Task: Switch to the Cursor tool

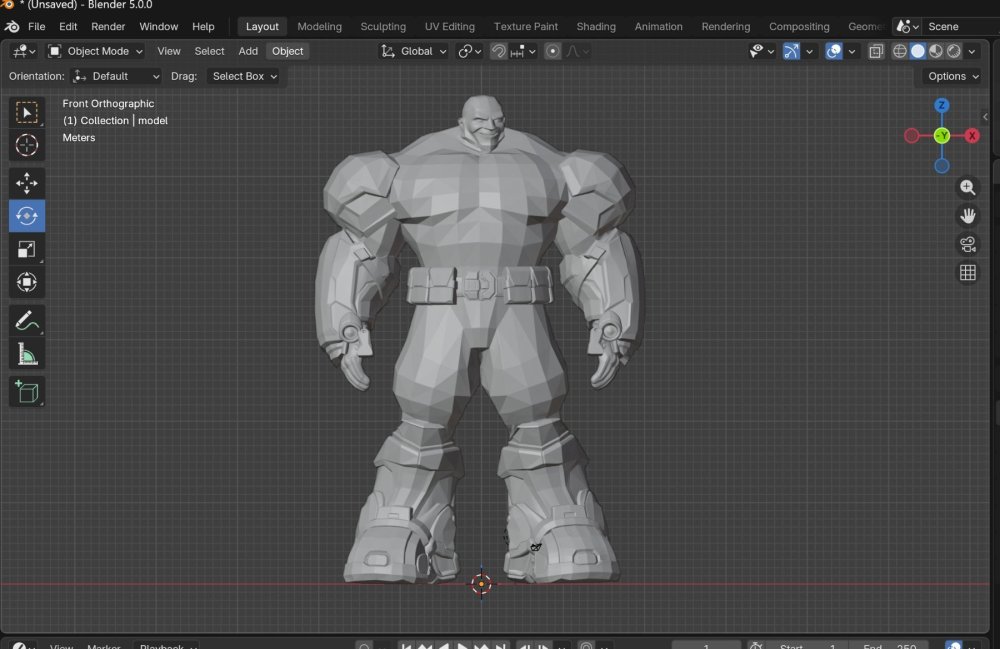Action: coord(26,146)
